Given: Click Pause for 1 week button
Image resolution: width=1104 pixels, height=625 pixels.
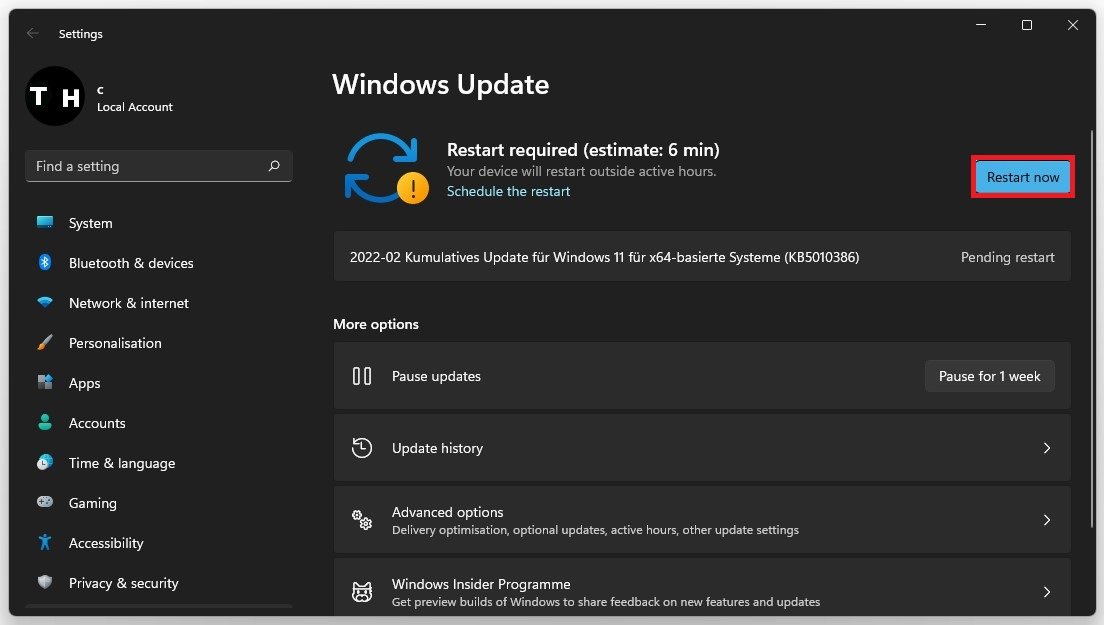Looking at the screenshot, I should pyautogui.click(x=989, y=376).
